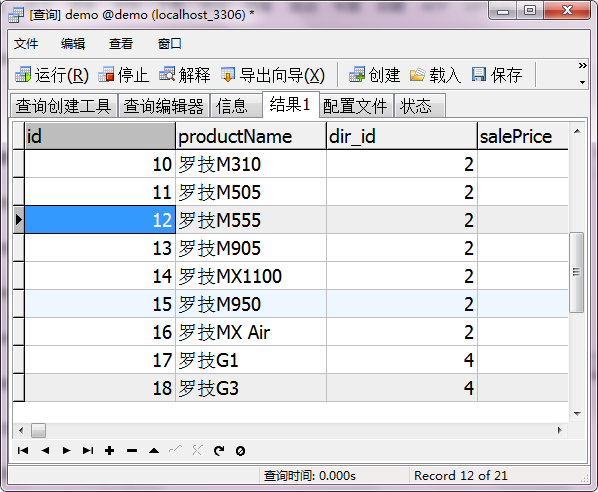Click the id column header
The height and width of the screenshot is (492, 598).
point(100,136)
